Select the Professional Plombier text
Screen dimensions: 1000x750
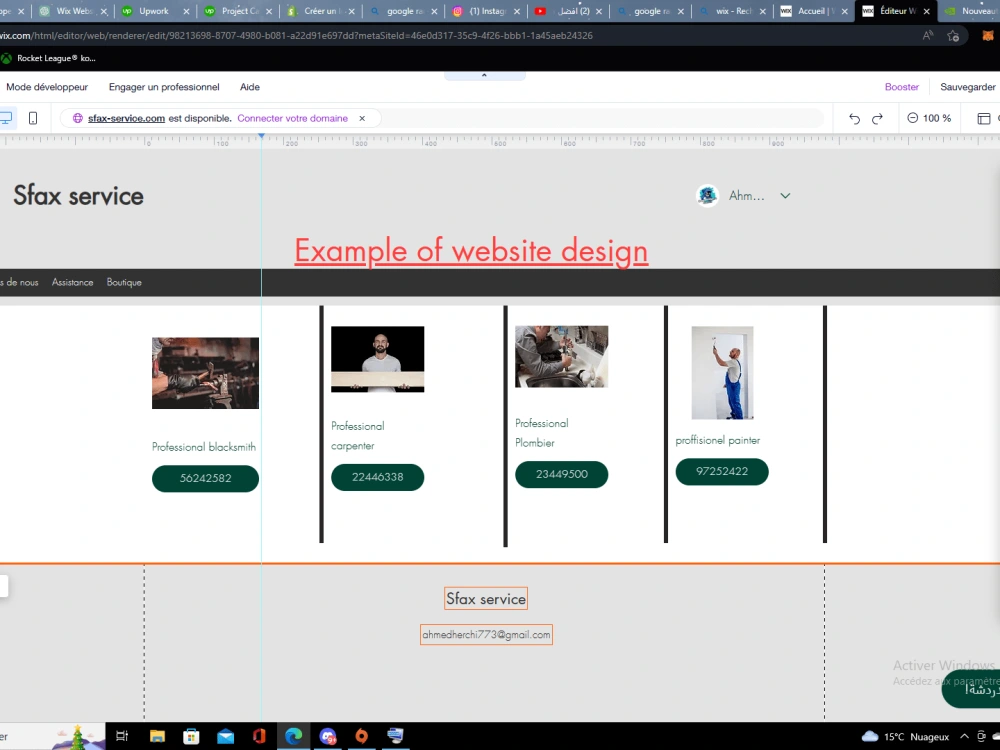(x=541, y=432)
